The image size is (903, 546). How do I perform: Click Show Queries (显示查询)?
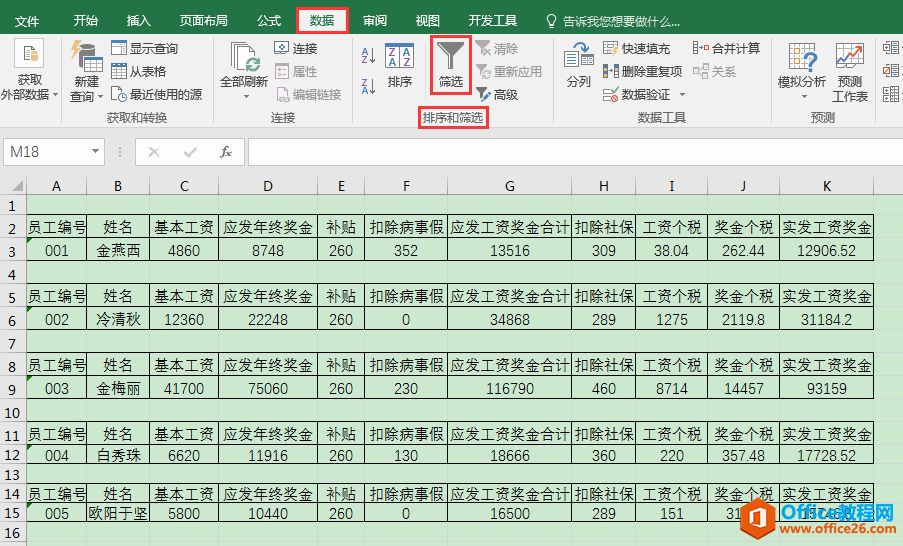click(144, 49)
